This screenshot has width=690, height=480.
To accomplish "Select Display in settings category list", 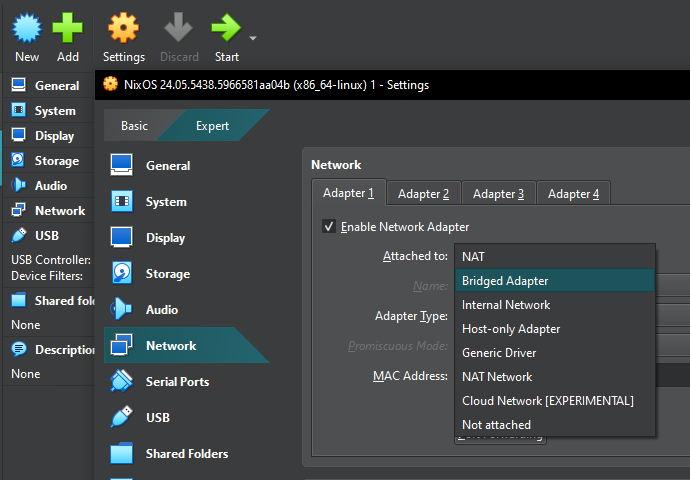I will coord(187,238).
